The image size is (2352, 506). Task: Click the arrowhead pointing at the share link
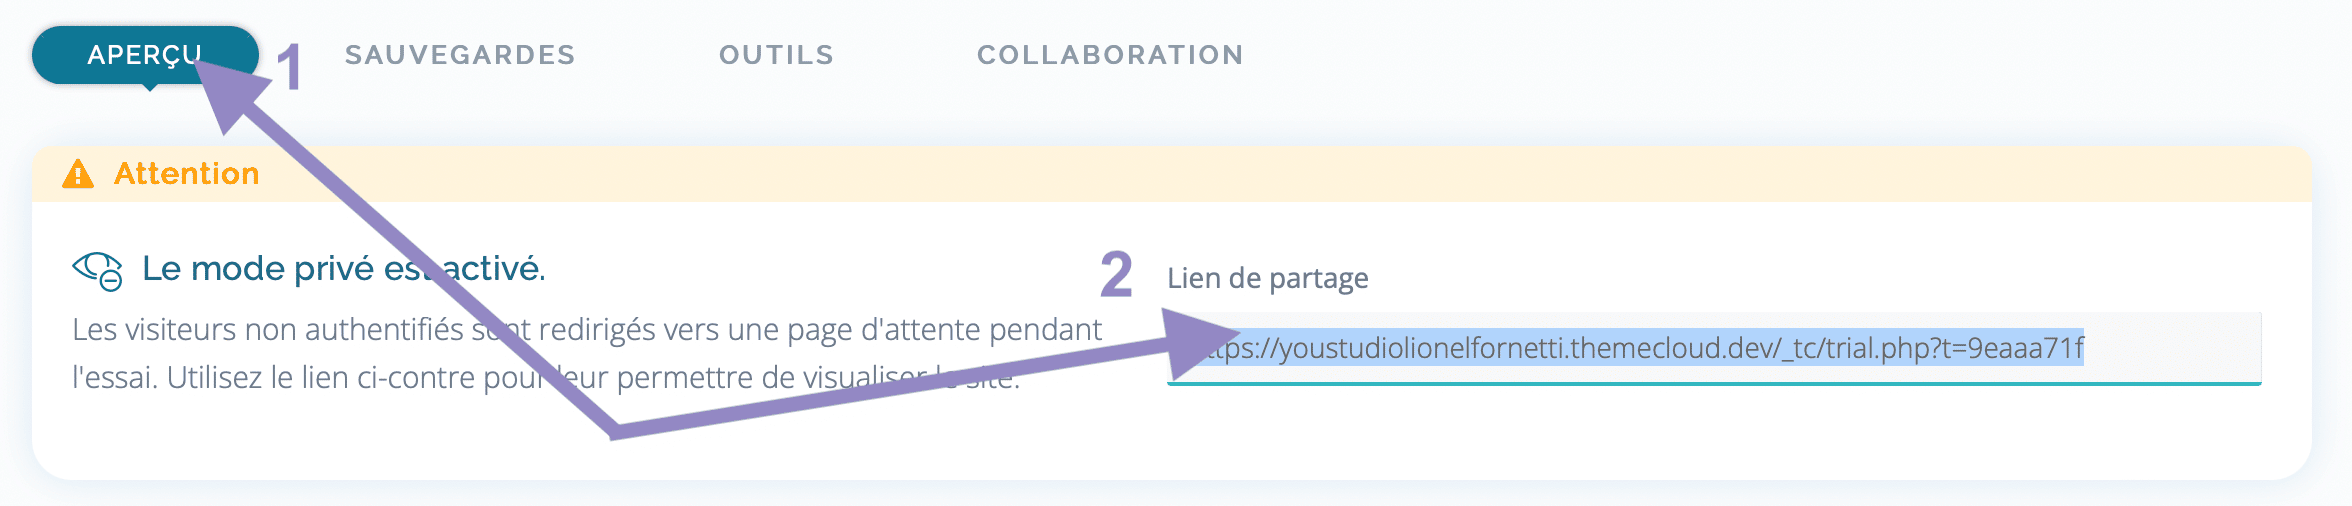coord(1195,342)
